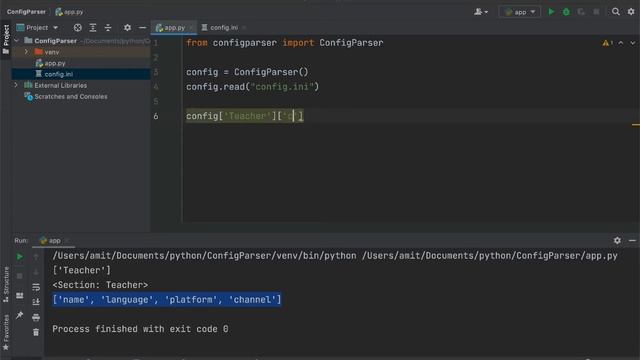Print the Run console output

point(36,317)
